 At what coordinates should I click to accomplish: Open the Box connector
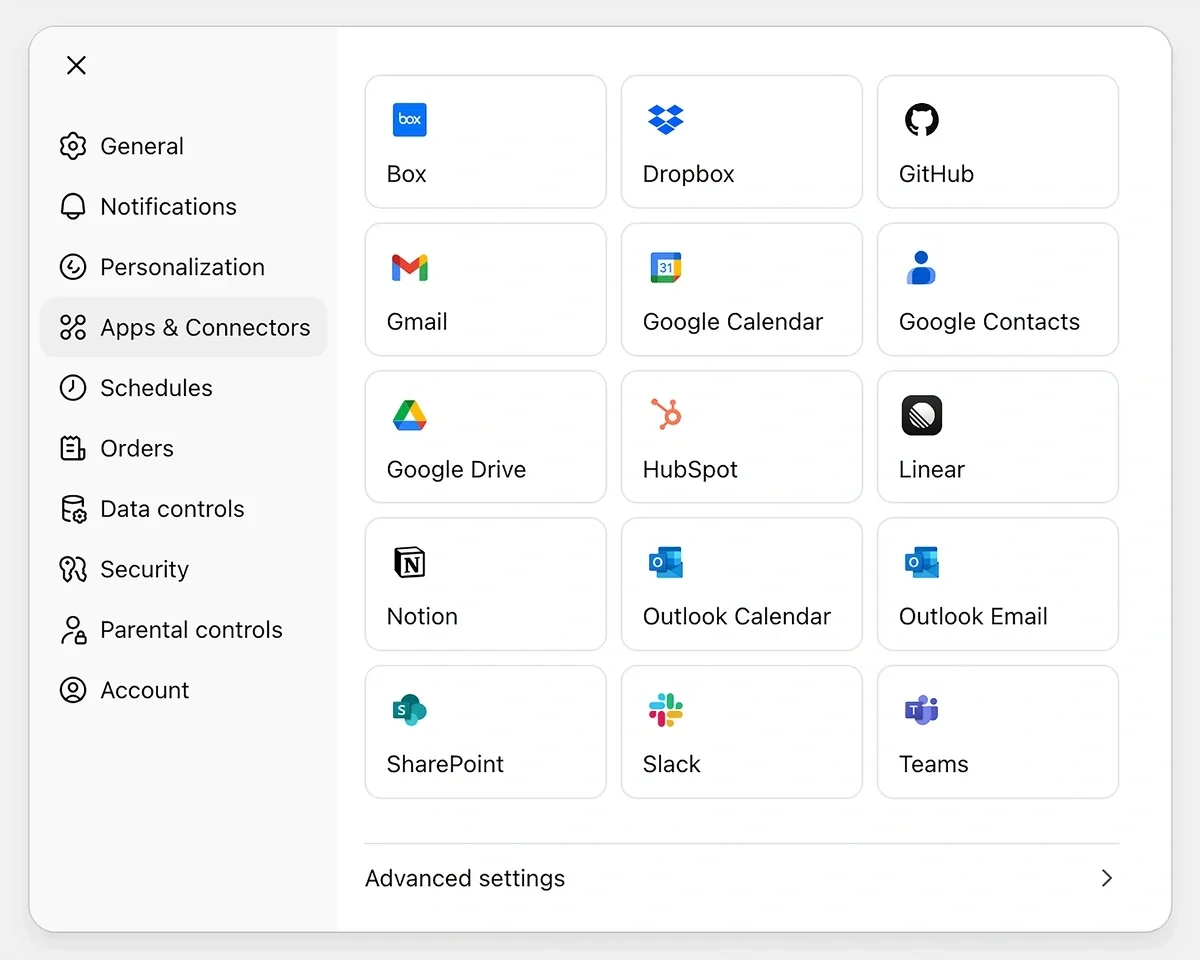485,141
